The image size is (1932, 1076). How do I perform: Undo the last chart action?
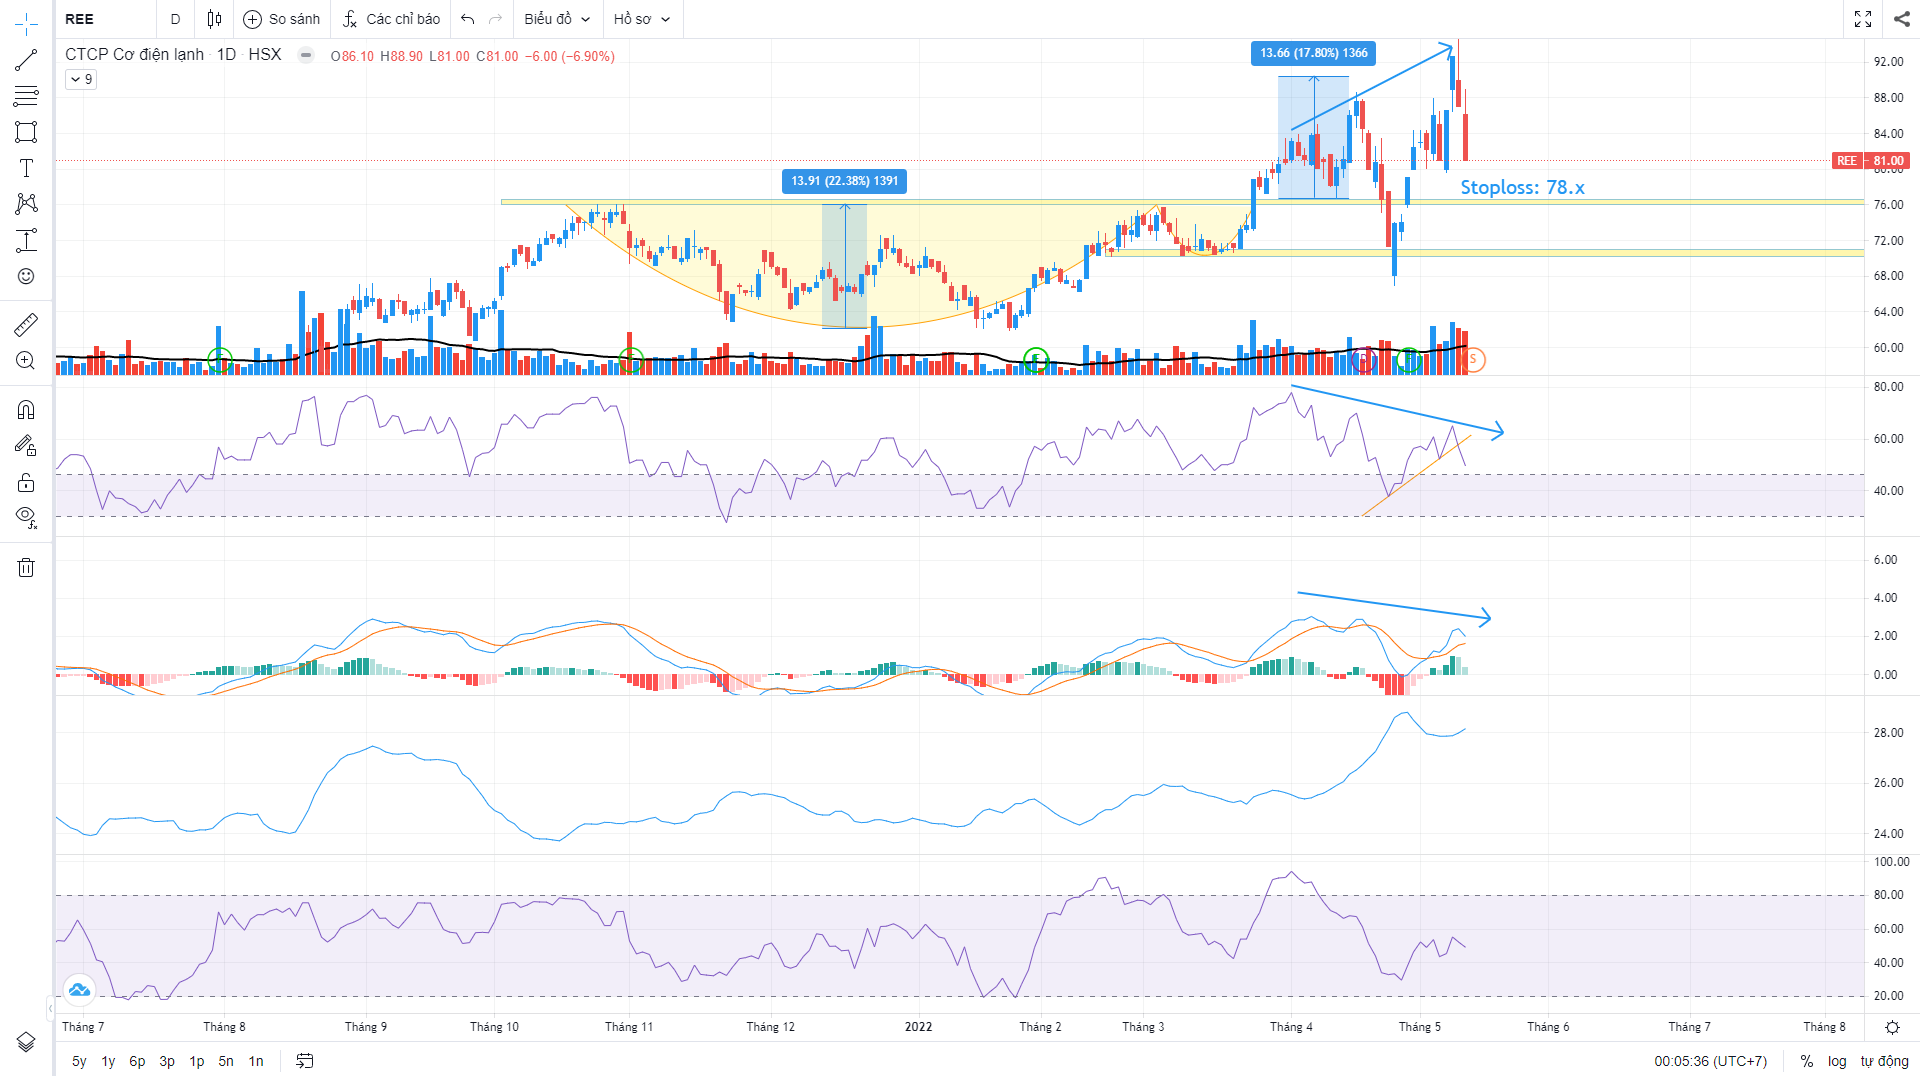tap(468, 19)
